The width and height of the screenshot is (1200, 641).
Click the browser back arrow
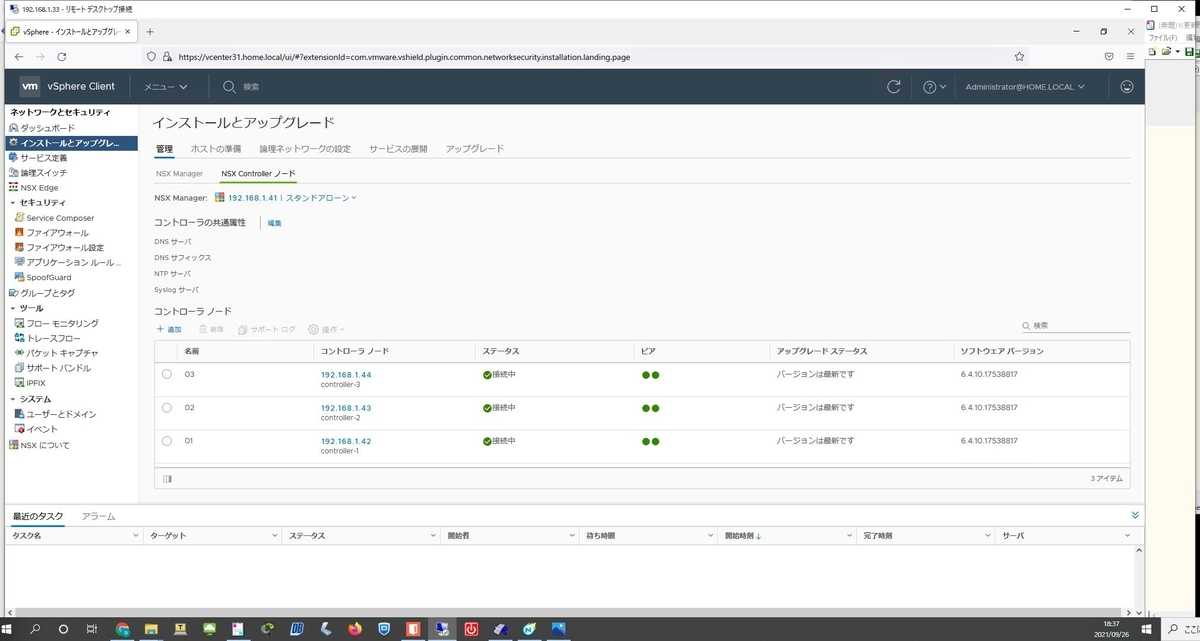pos(18,57)
